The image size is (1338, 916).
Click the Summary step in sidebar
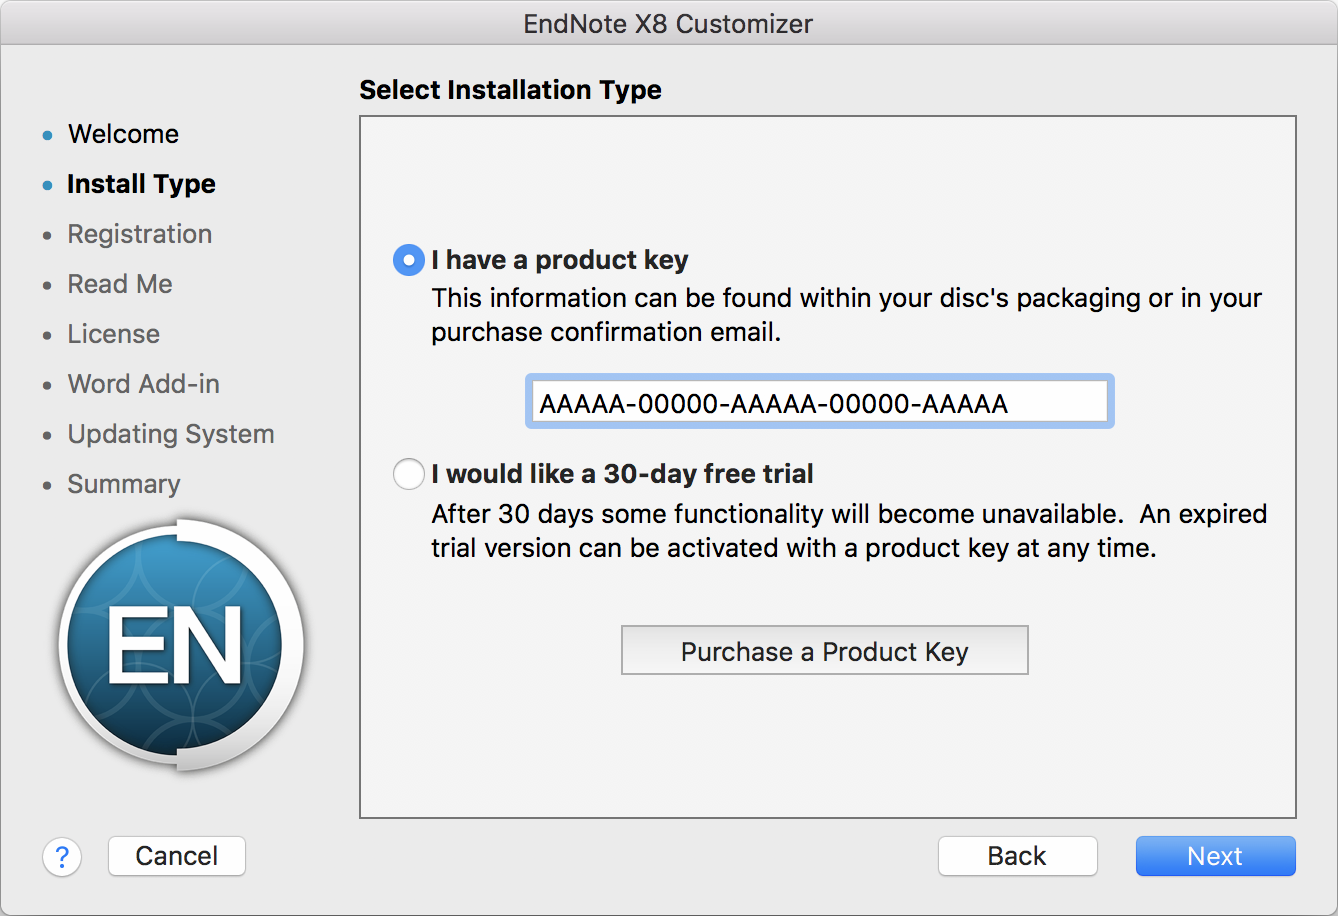tap(124, 484)
